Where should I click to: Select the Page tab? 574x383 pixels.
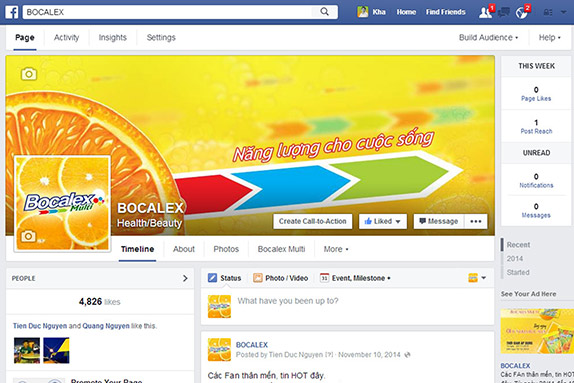tap(25, 37)
